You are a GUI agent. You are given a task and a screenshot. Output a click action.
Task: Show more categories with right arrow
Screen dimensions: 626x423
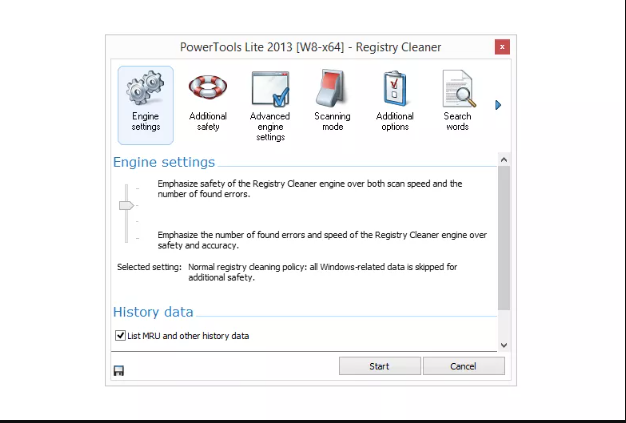498,105
